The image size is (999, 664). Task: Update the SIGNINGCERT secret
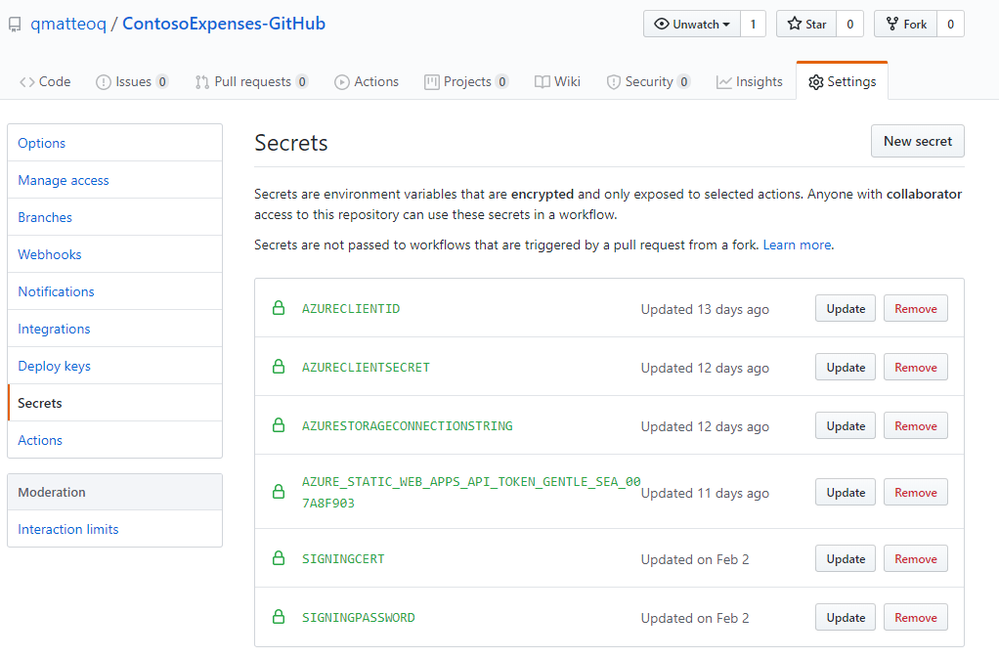[x=845, y=559]
